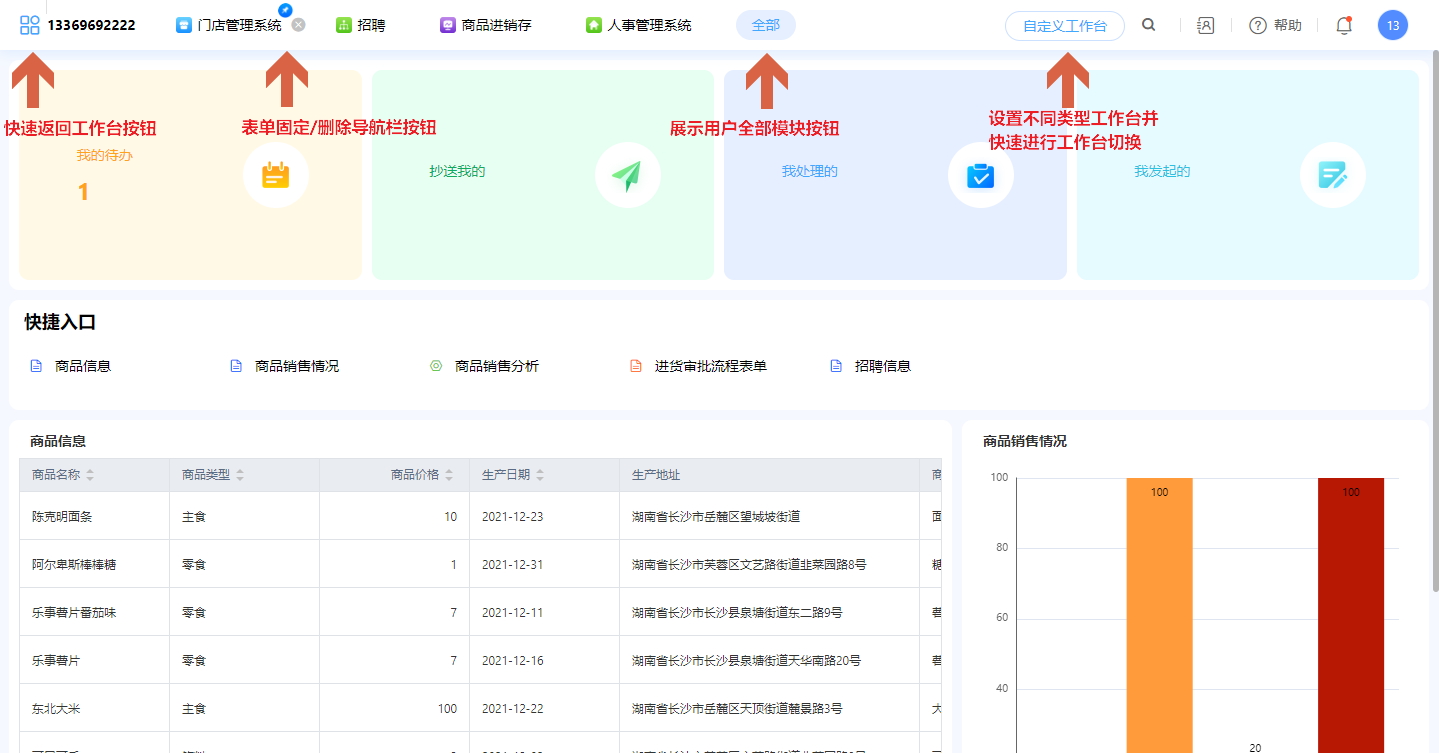Click the 抄送我的 paper plane icon
Viewport: 1439px width, 753px height.
point(627,176)
